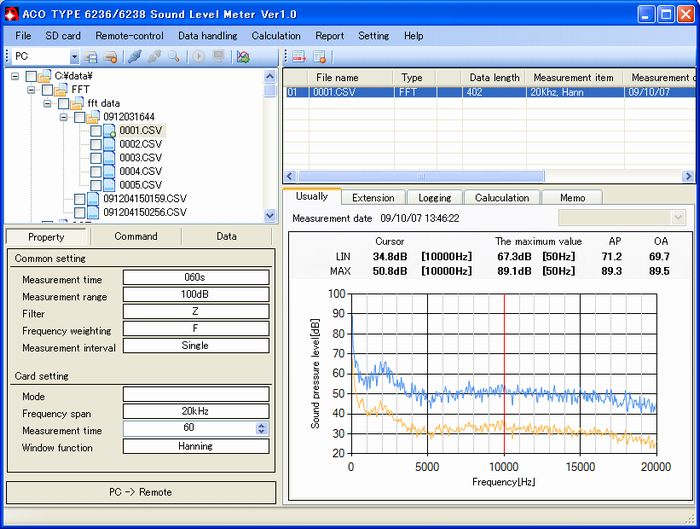Open the Command tab in the settings panel
700x529 pixels.
click(136, 237)
